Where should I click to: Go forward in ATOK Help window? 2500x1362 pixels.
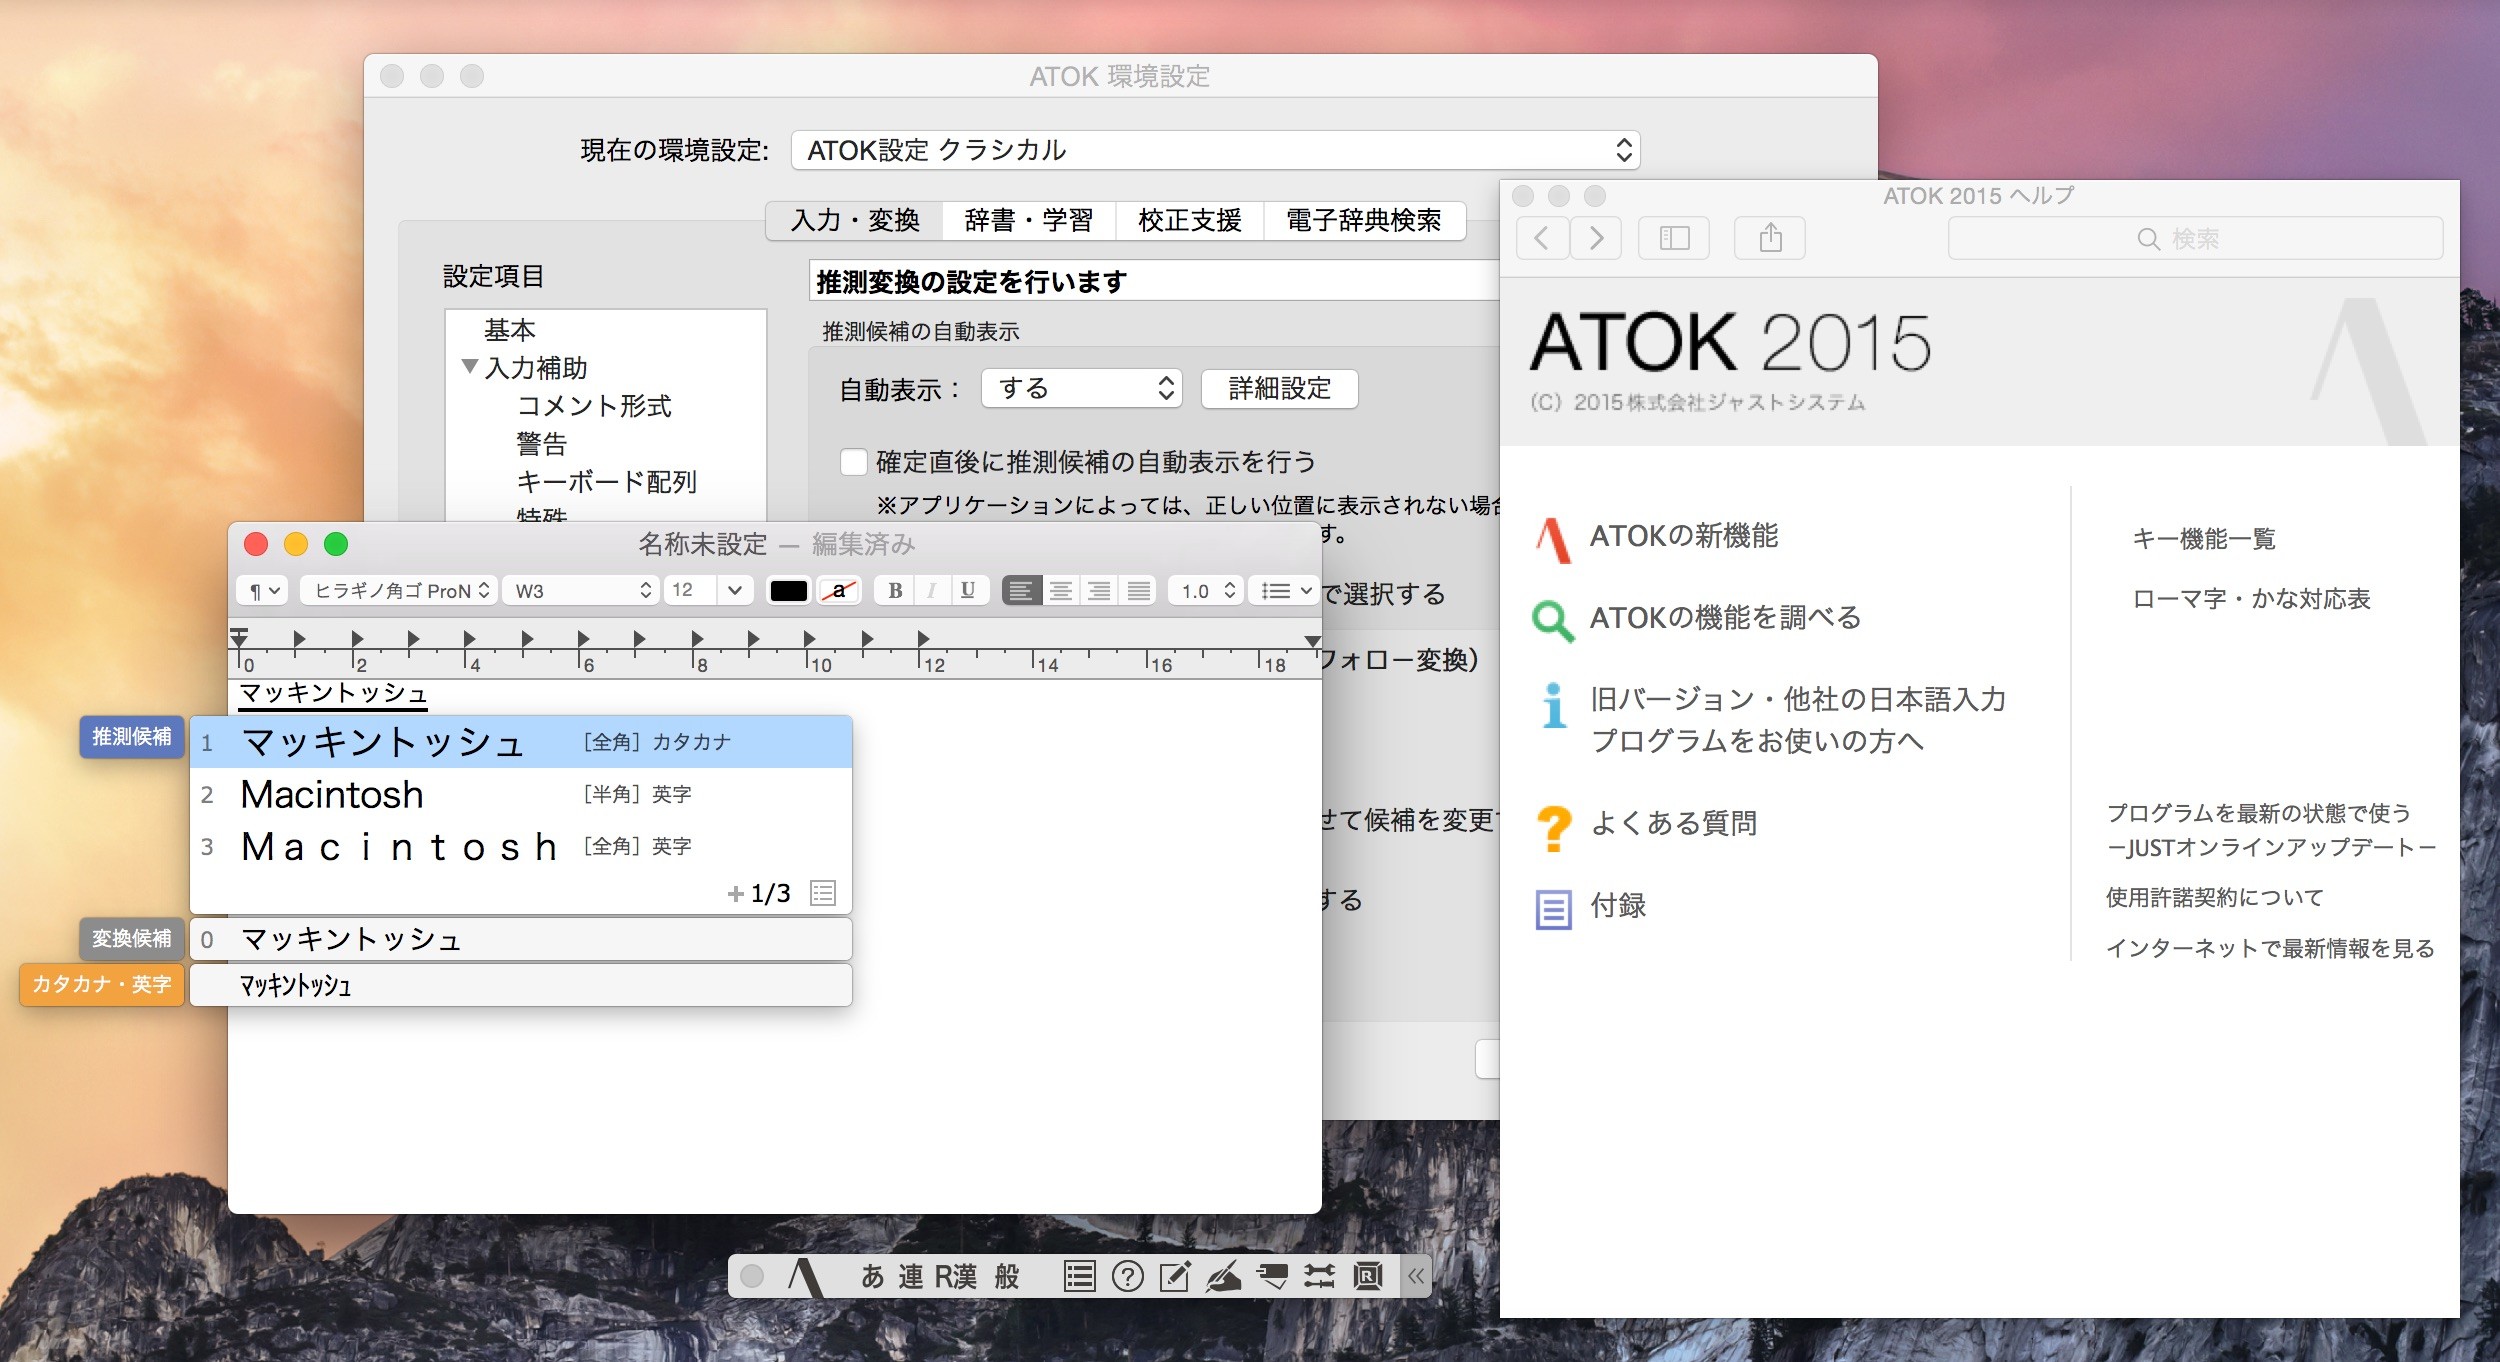point(1596,238)
